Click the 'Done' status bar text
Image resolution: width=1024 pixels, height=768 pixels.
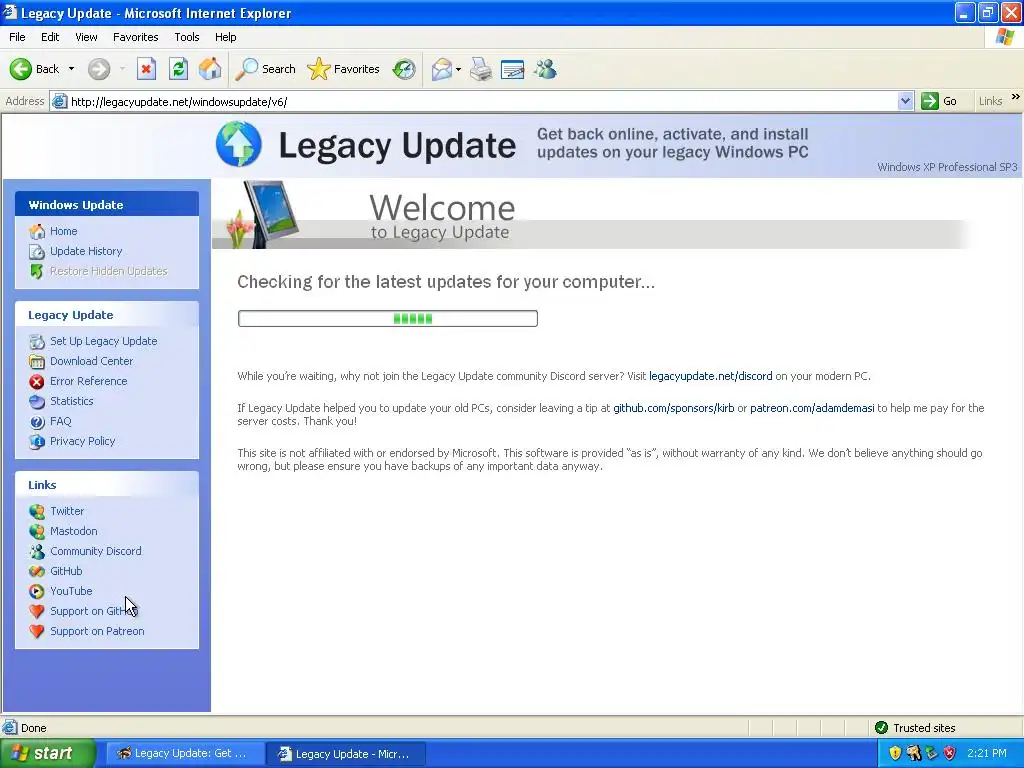[x=33, y=728]
